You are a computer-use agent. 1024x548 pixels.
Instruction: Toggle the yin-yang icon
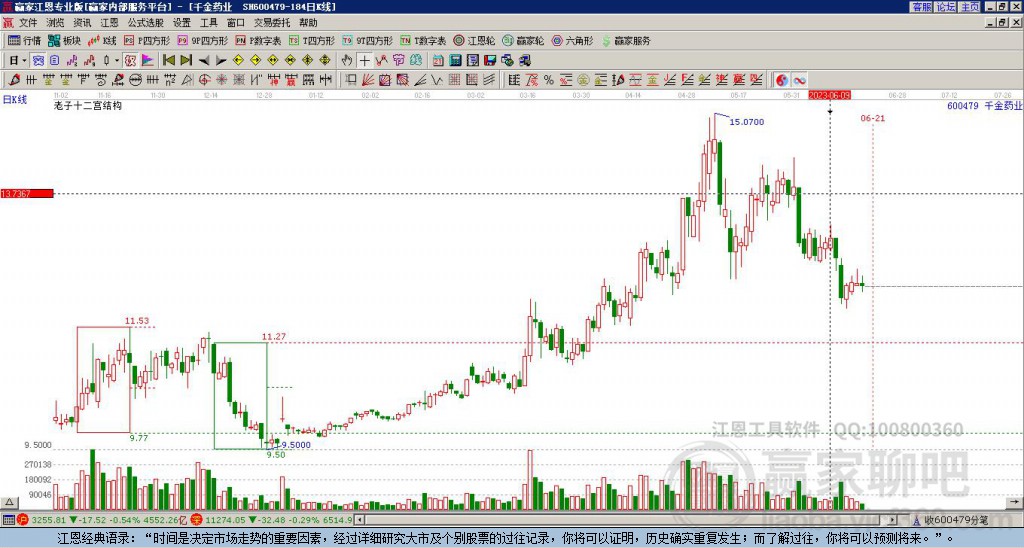pos(782,80)
